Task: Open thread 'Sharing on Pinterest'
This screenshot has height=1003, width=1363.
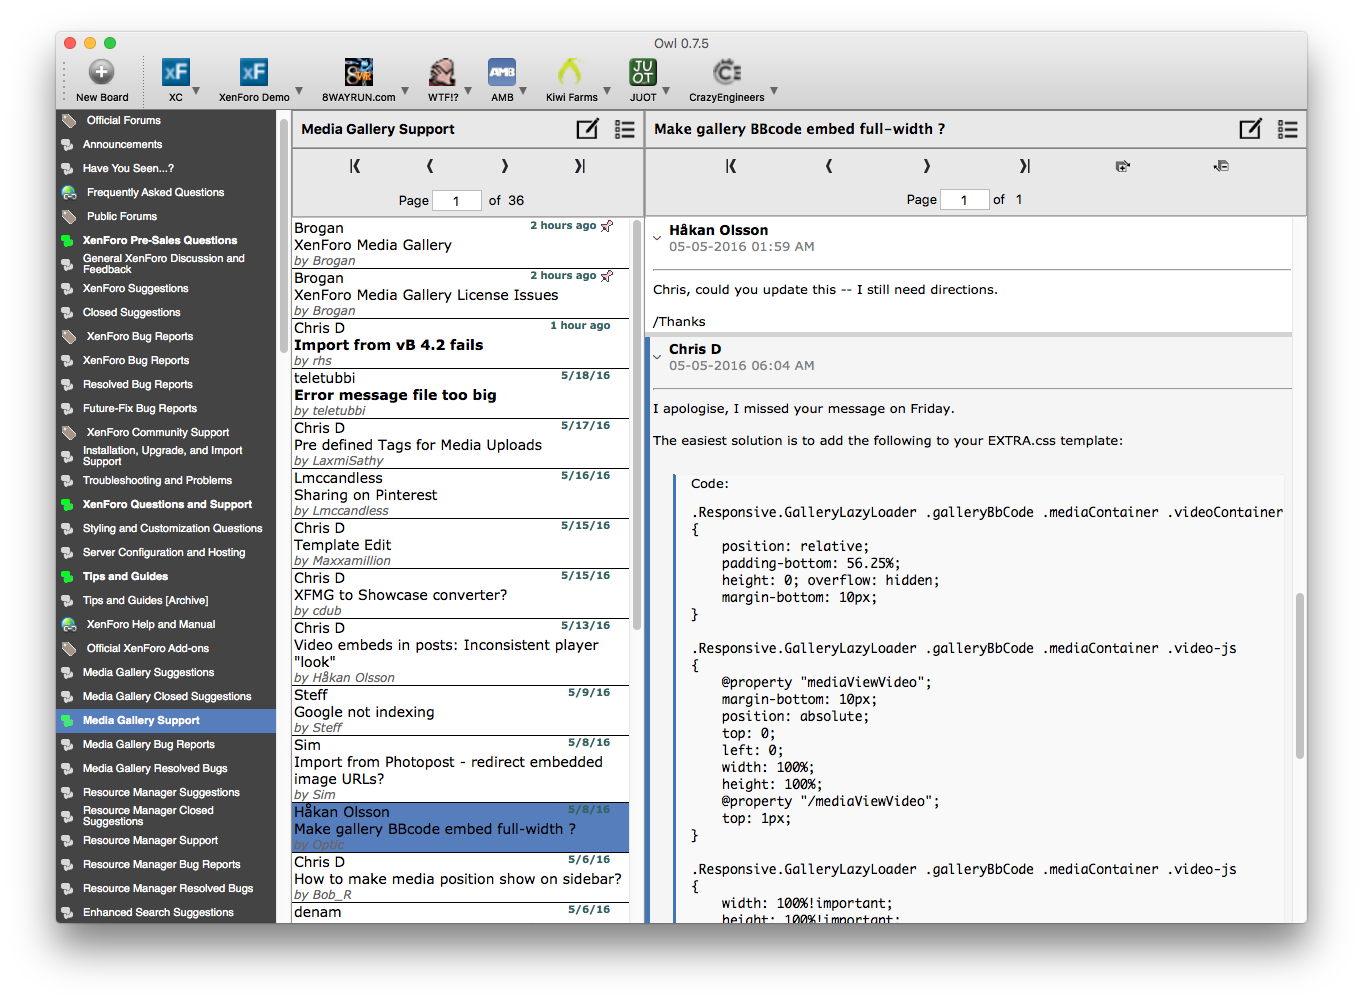Action: [x=461, y=494]
